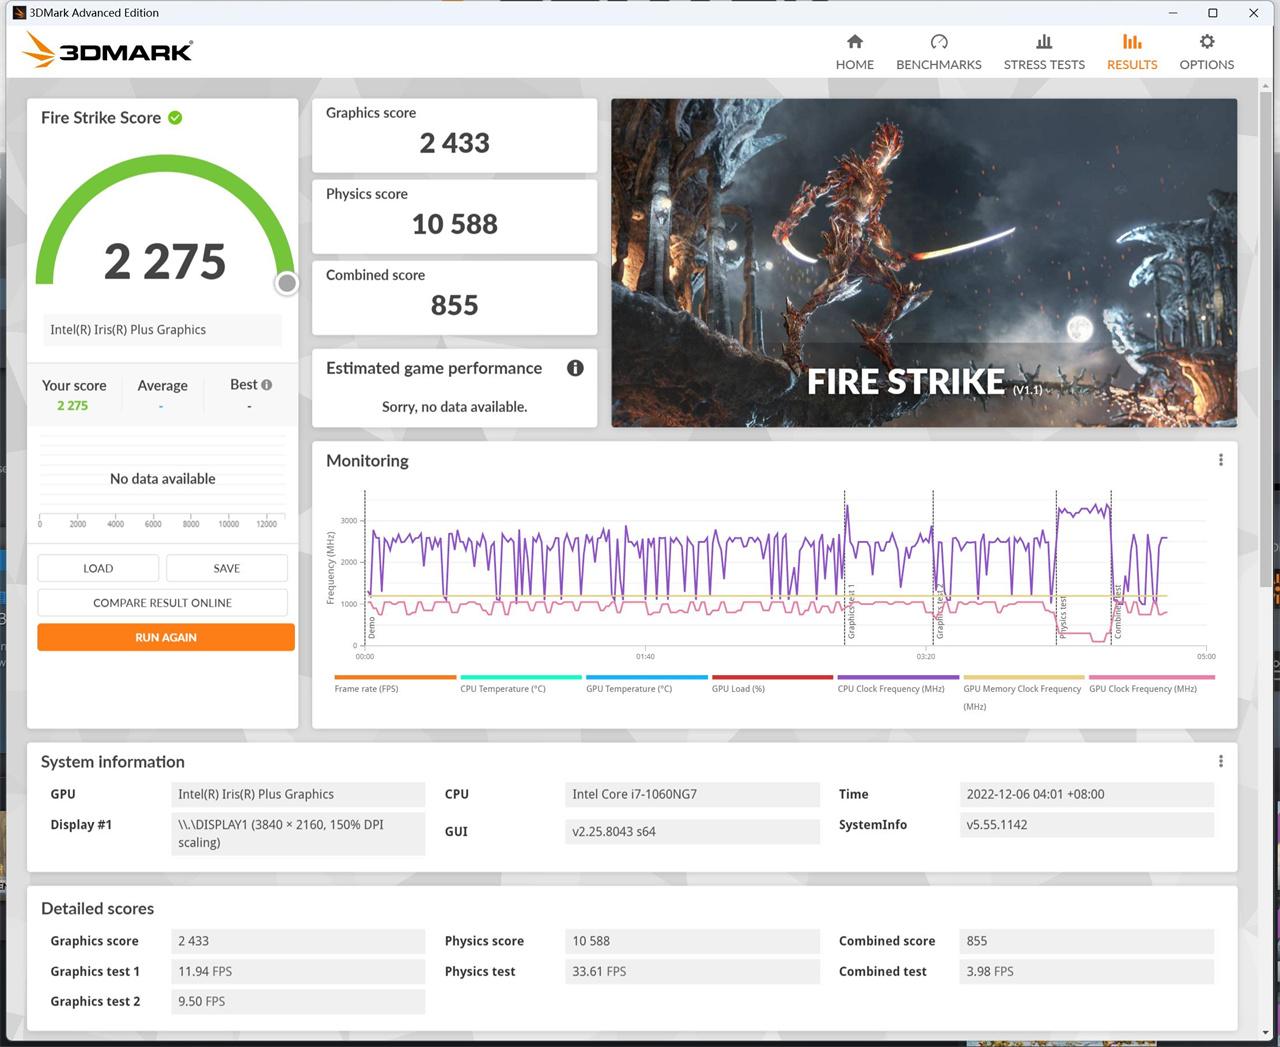Click the info icon next to Best
This screenshot has height=1047, width=1280.
coord(266,385)
